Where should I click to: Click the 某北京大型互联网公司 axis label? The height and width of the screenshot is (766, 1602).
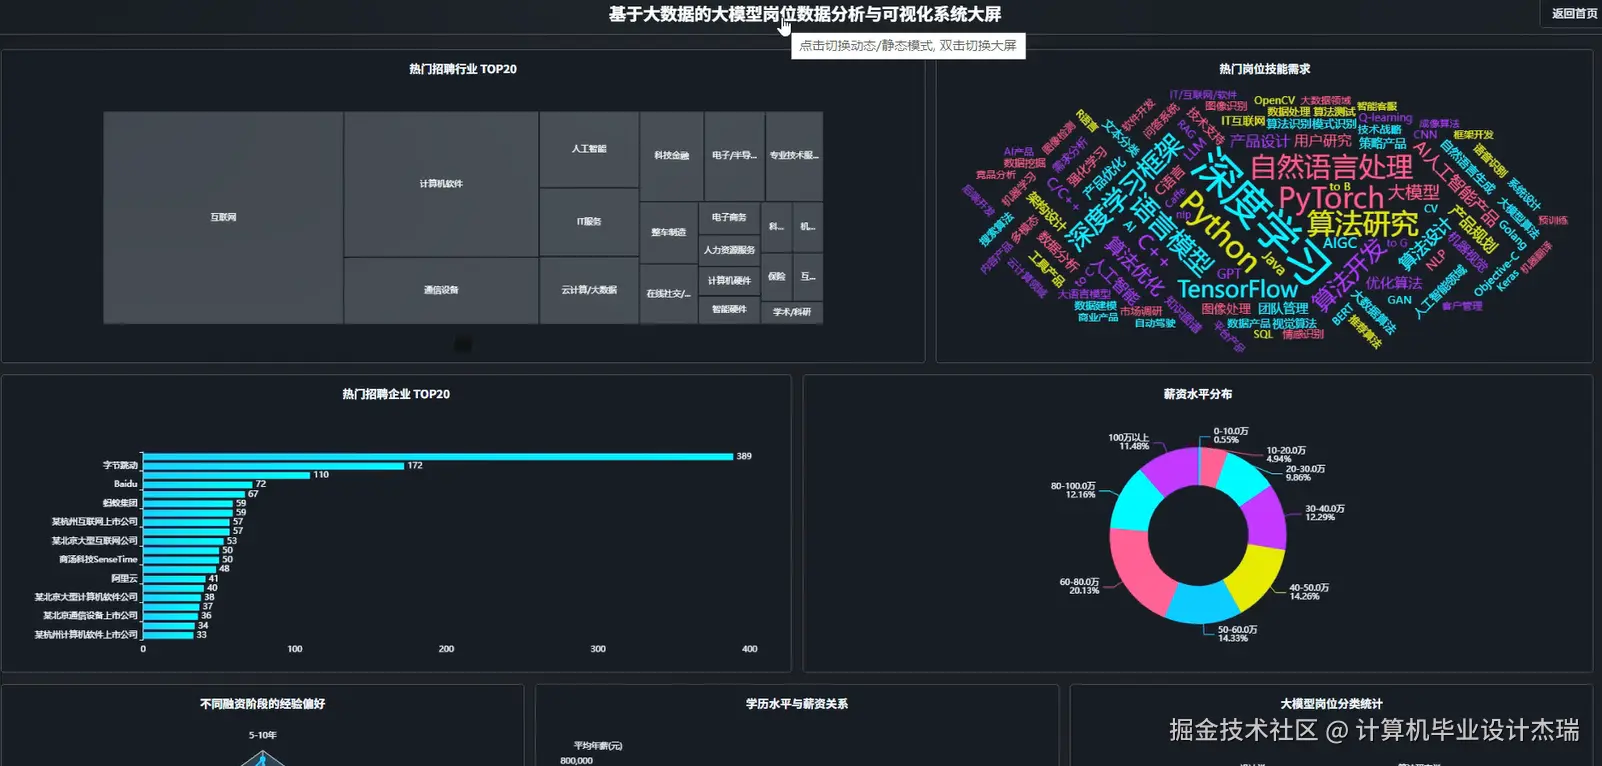(x=95, y=541)
